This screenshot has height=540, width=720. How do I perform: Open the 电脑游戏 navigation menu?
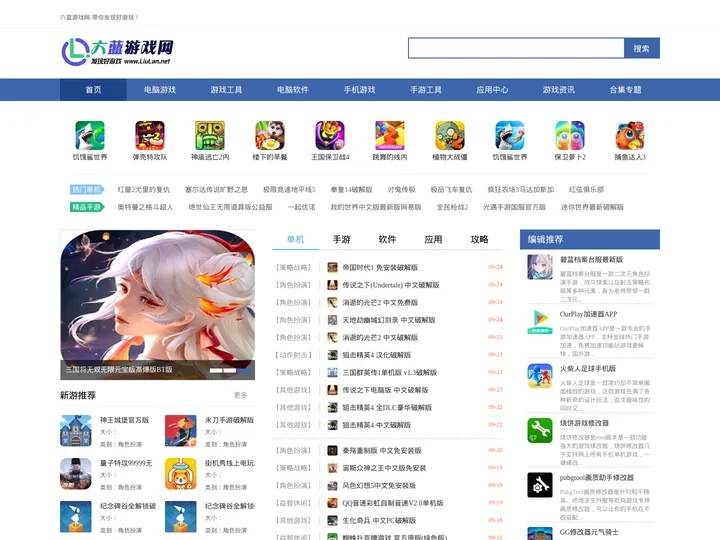(160, 90)
